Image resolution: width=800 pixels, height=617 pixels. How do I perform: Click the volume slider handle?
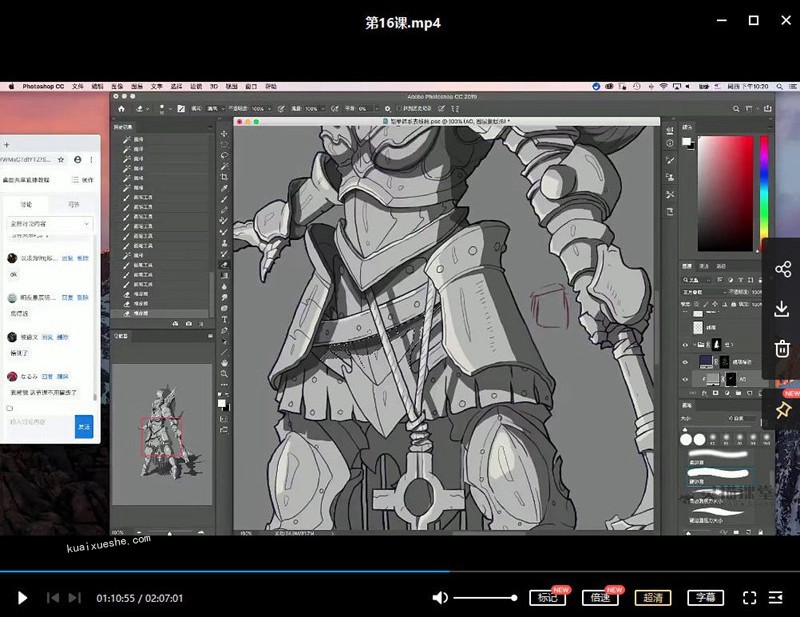[514, 598]
